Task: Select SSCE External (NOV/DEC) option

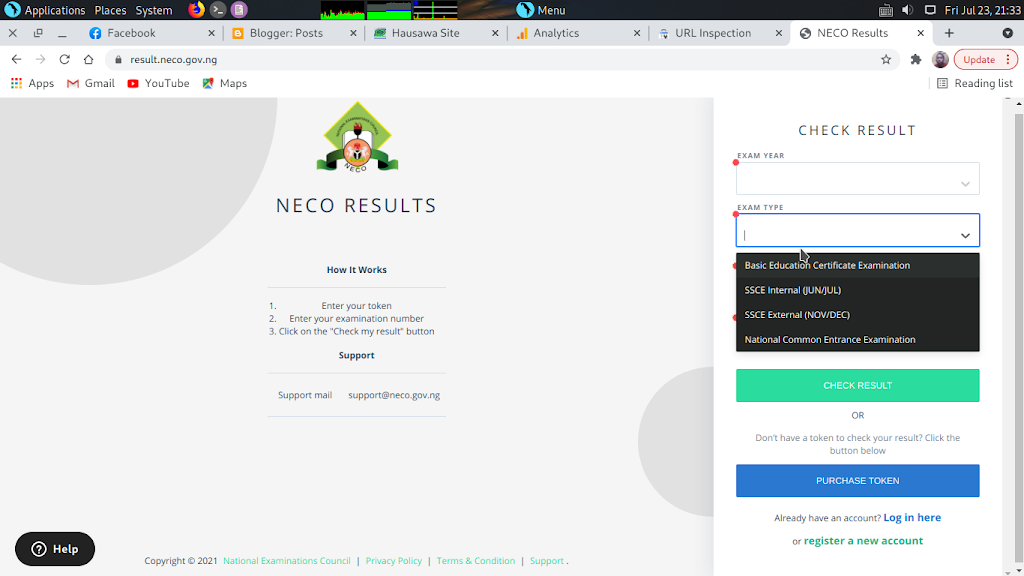Action: pos(857,315)
